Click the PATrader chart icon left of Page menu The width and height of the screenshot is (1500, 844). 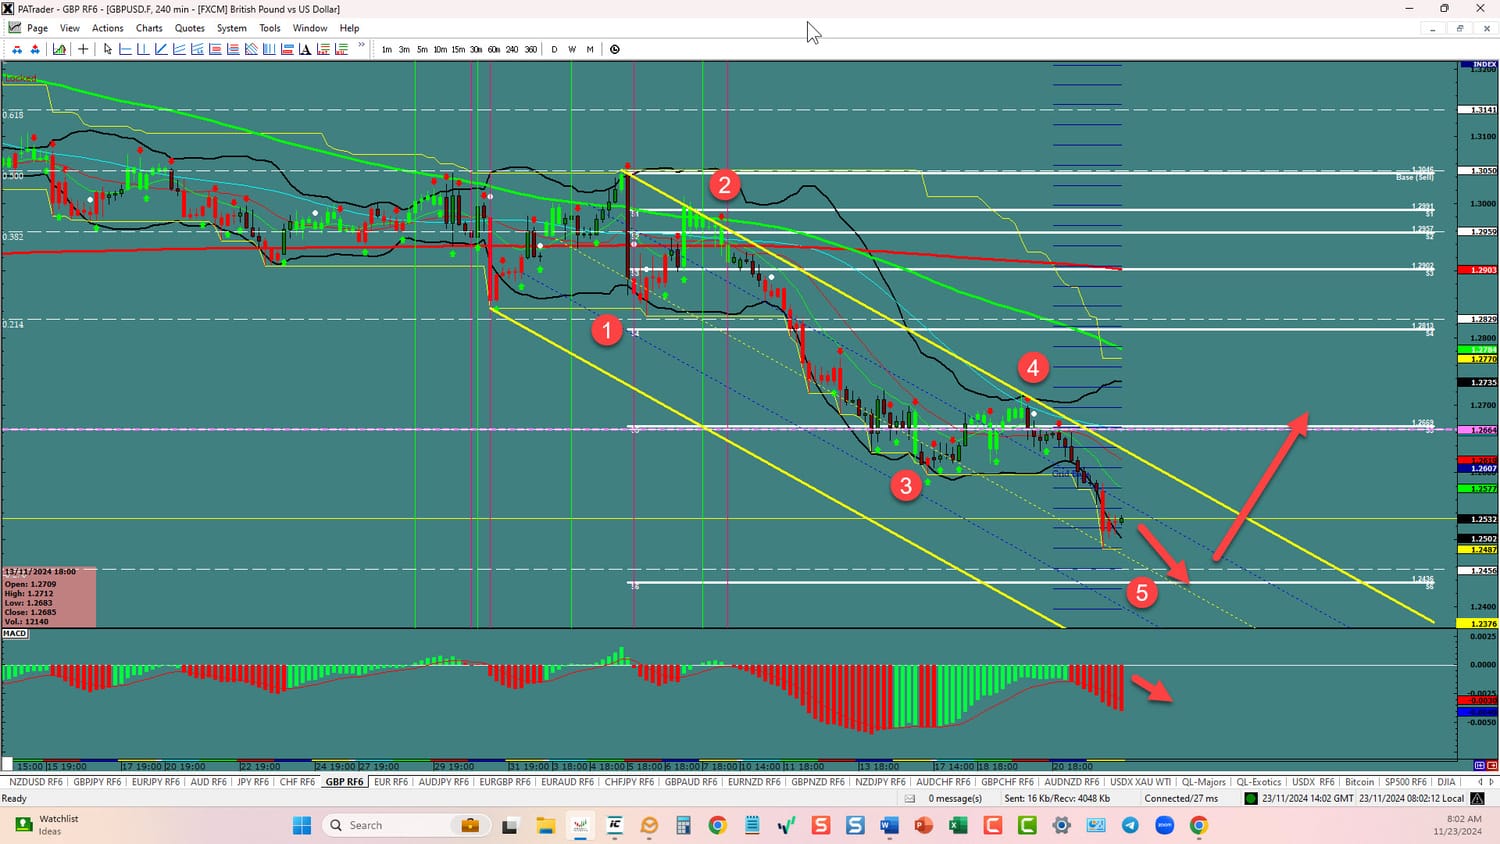[x=15, y=28]
